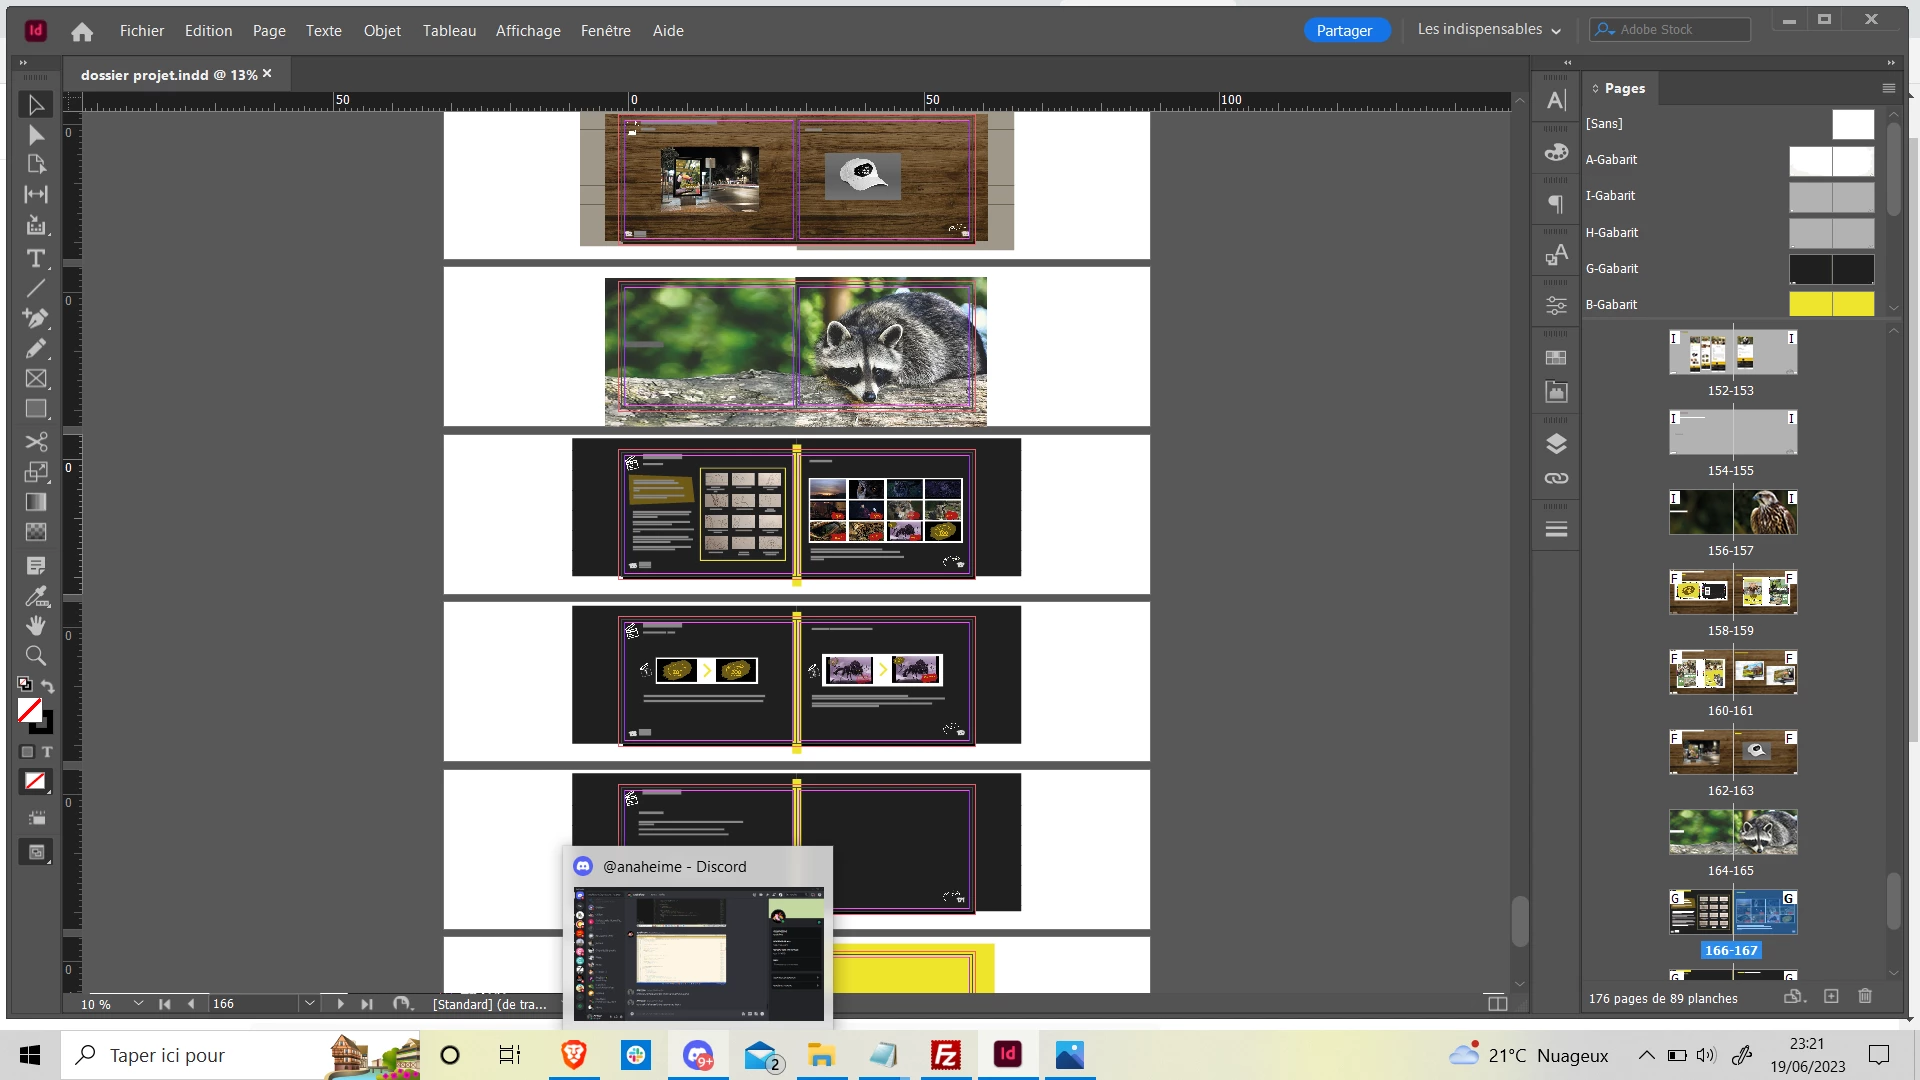Select the Eyedropper tool

[36, 597]
